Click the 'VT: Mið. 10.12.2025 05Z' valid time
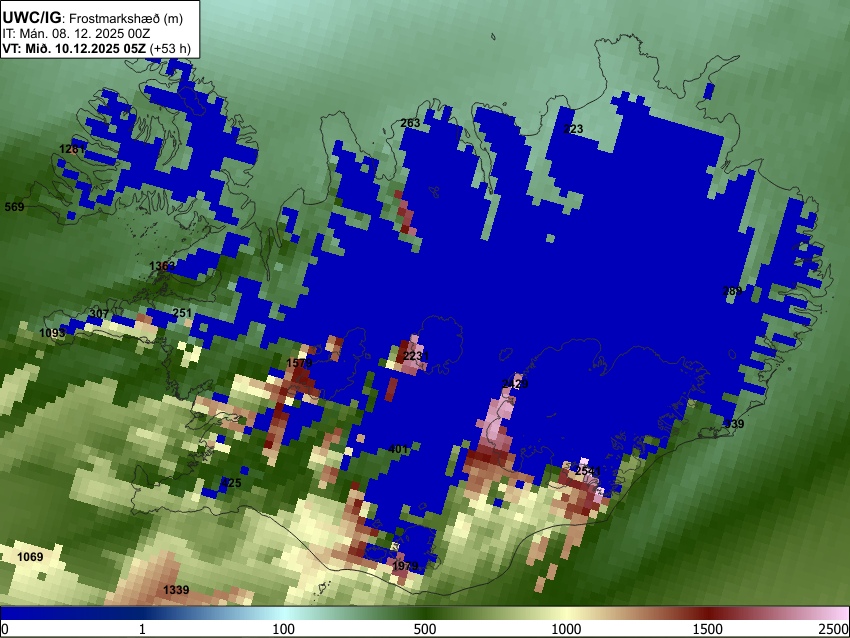Viewport: 850px width, 638px height. (74, 48)
